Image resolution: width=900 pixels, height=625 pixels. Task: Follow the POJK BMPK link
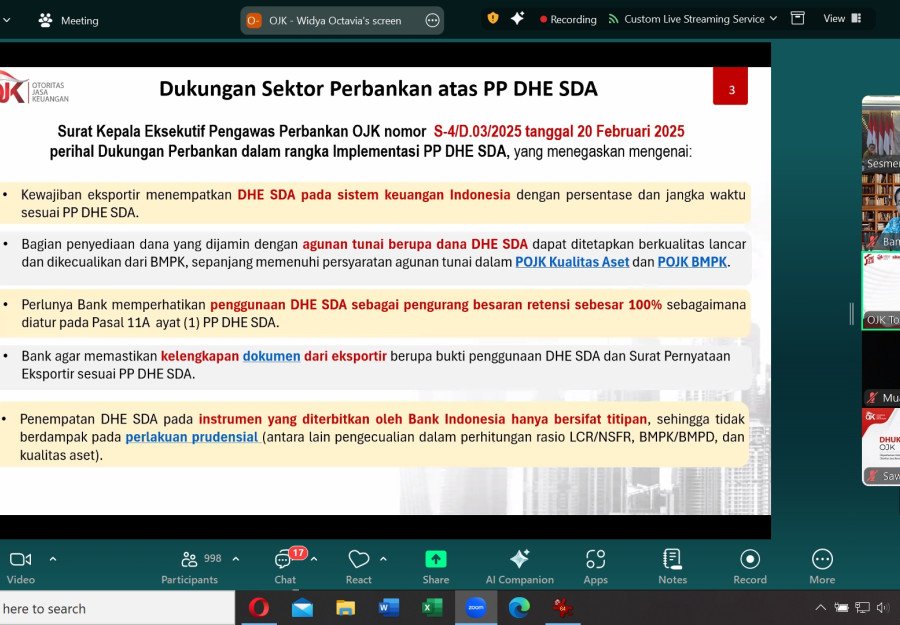[x=692, y=262]
